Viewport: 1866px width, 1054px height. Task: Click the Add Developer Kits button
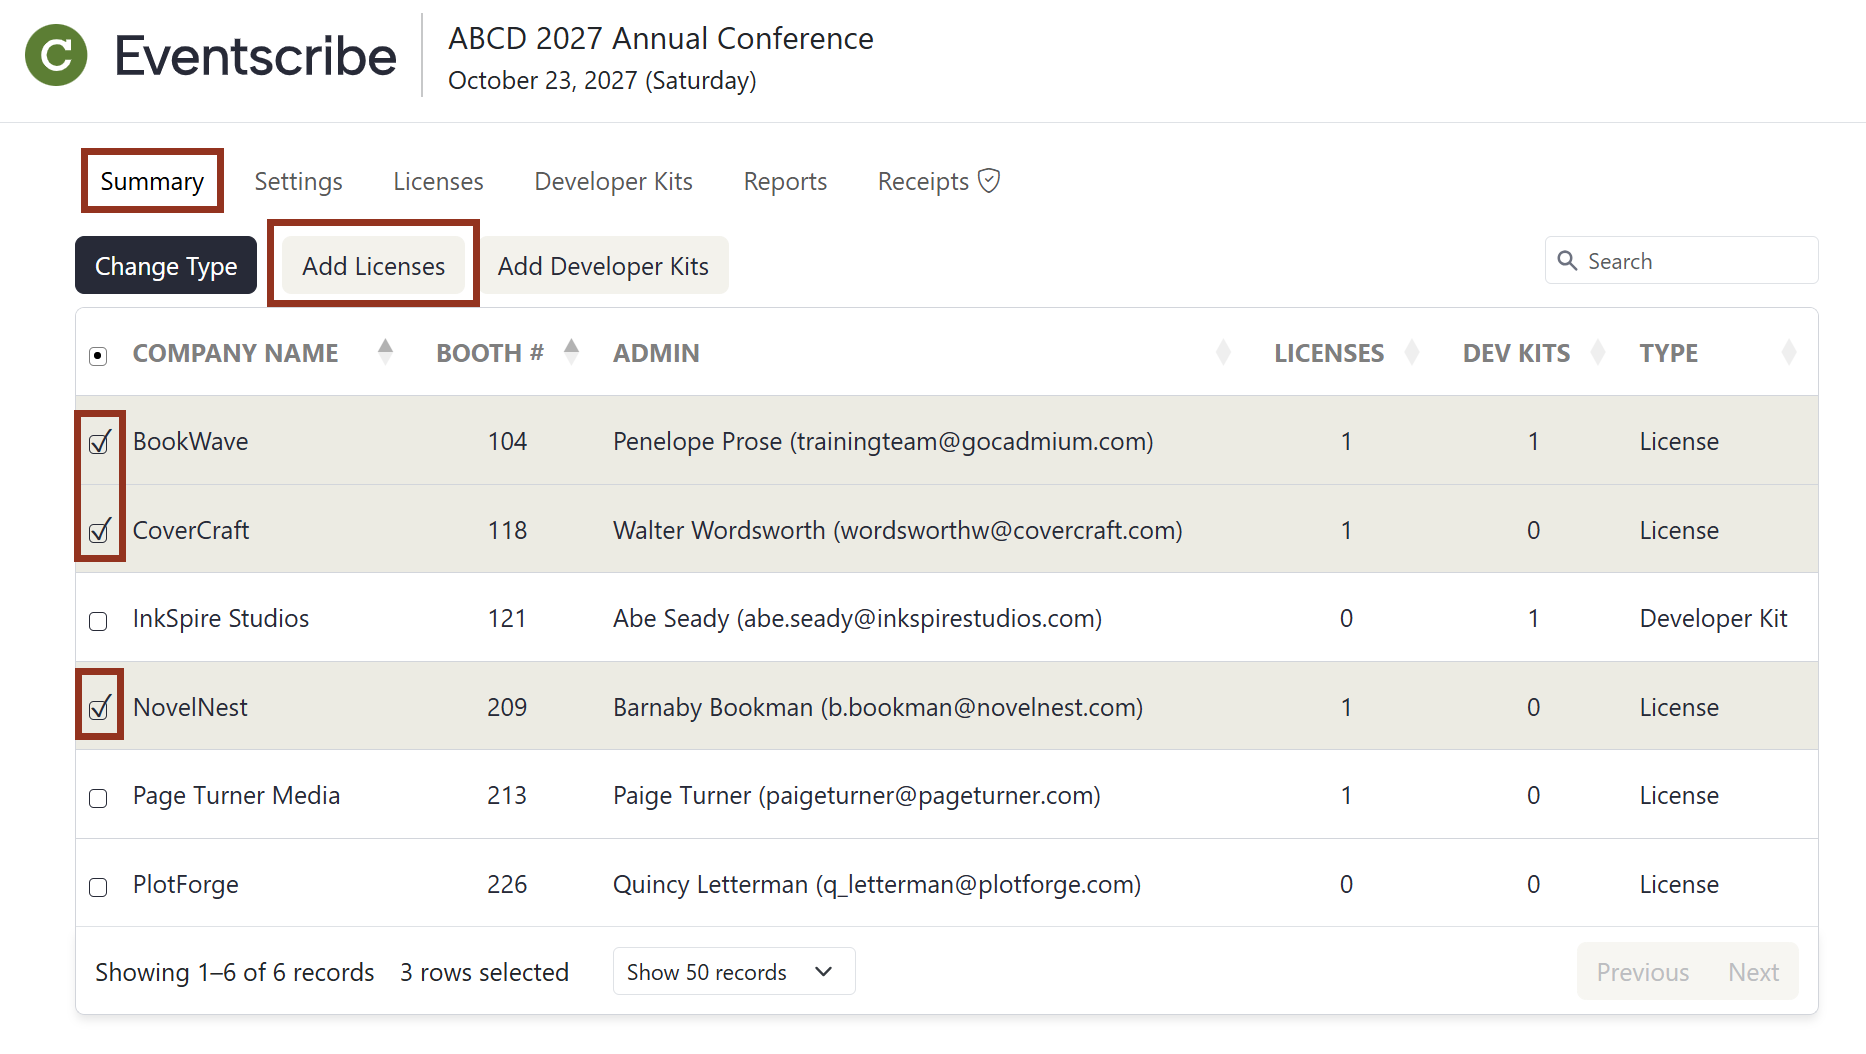(603, 265)
